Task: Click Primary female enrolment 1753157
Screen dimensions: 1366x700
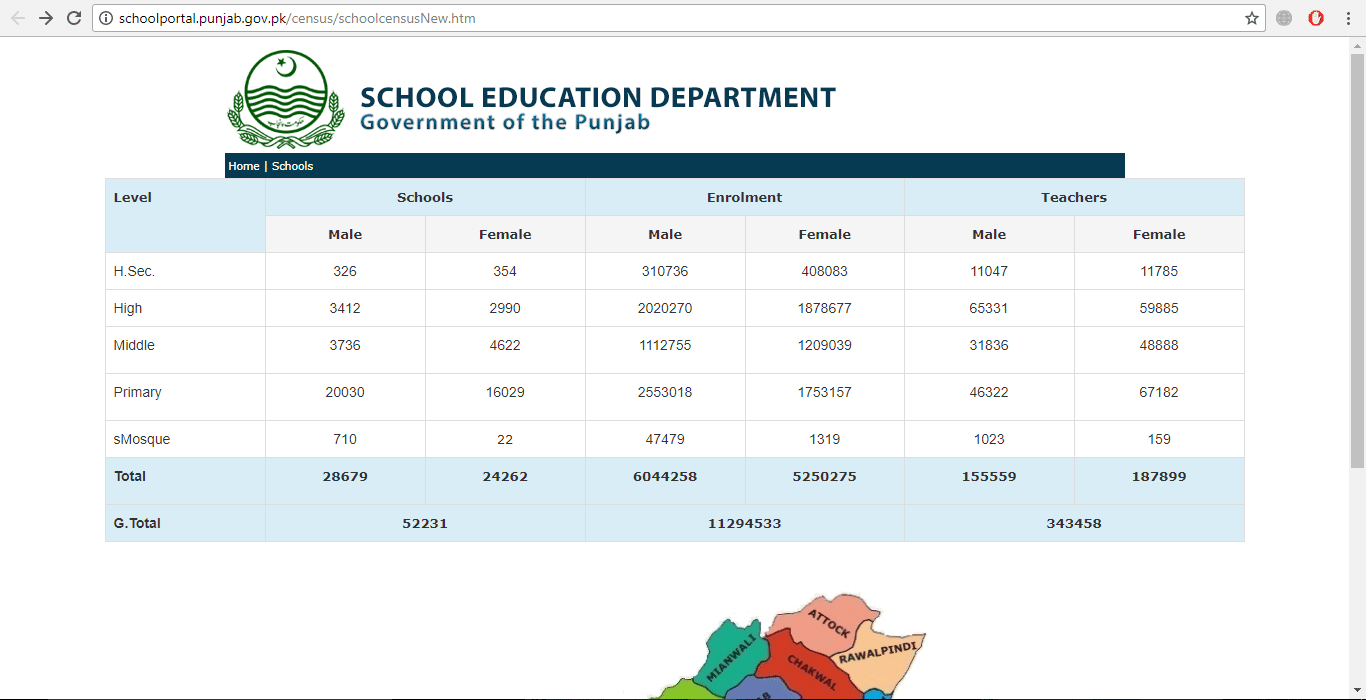Action: (x=825, y=392)
